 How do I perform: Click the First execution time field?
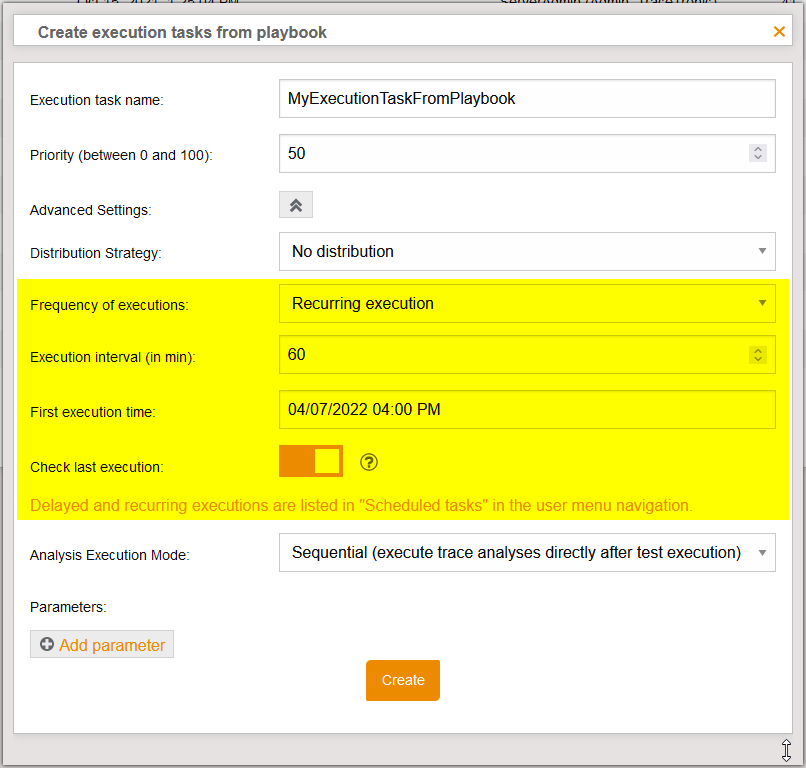(526, 409)
